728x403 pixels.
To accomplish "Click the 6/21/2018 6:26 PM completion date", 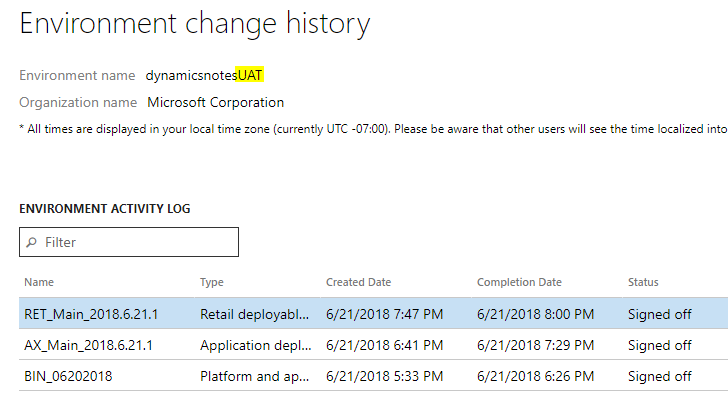I will pyautogui.click(x=535, y=376).
